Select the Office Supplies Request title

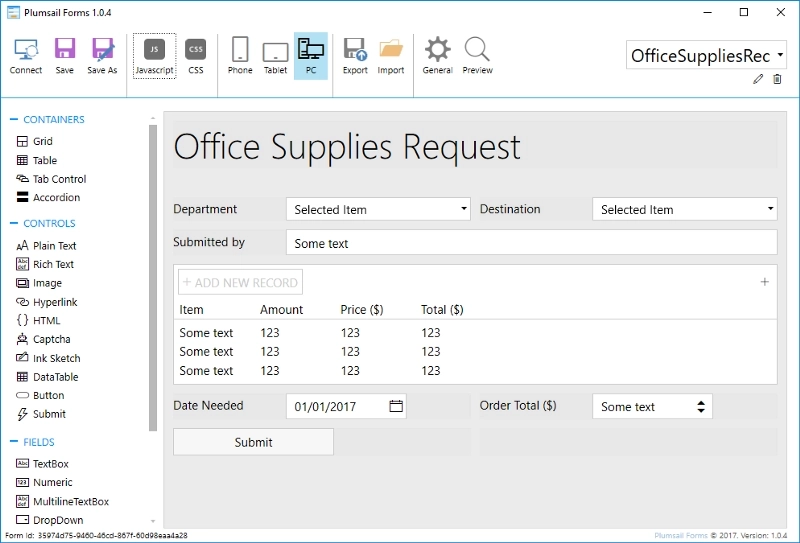coord(347,147)
